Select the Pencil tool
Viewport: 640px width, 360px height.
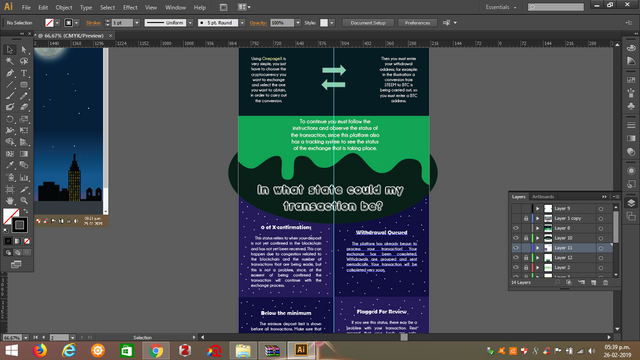tap(24, 96)
